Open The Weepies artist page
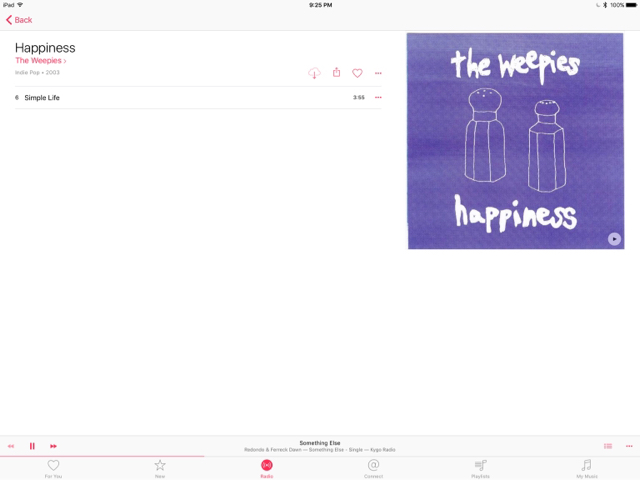Viewport: 640px width, 480px height. (x=40, y=60)
